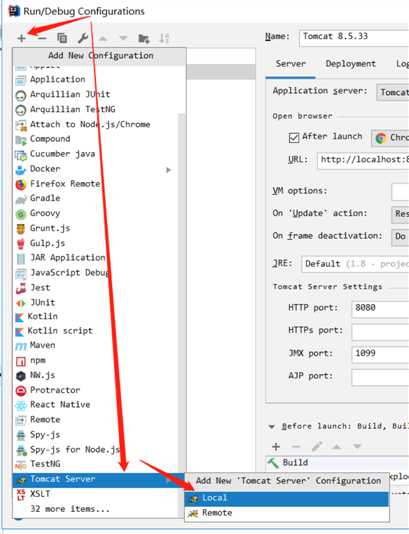Click the Name input field

pos(354,37)
